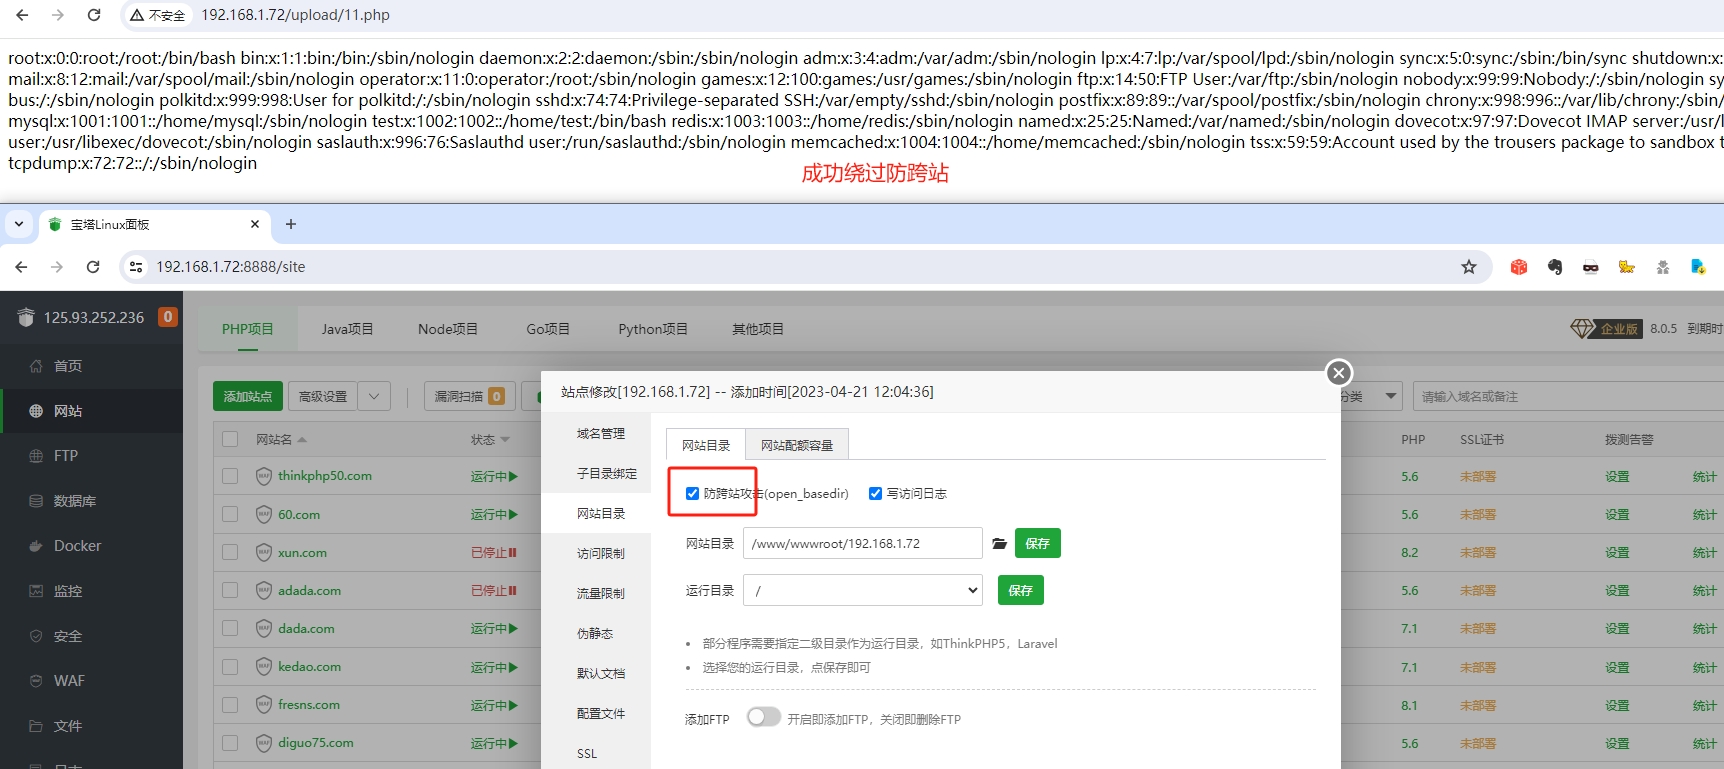Open site info icon beside 192.168.1.72:8888 address
The width and height of the screenshot is (1724, 769).
pos(136,267)
